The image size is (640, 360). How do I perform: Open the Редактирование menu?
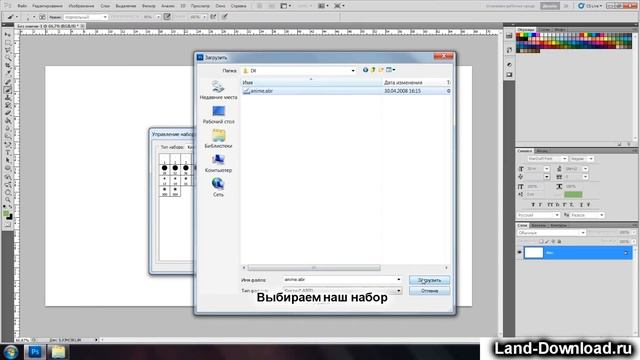pyautogui.click(x=47, y=6)
